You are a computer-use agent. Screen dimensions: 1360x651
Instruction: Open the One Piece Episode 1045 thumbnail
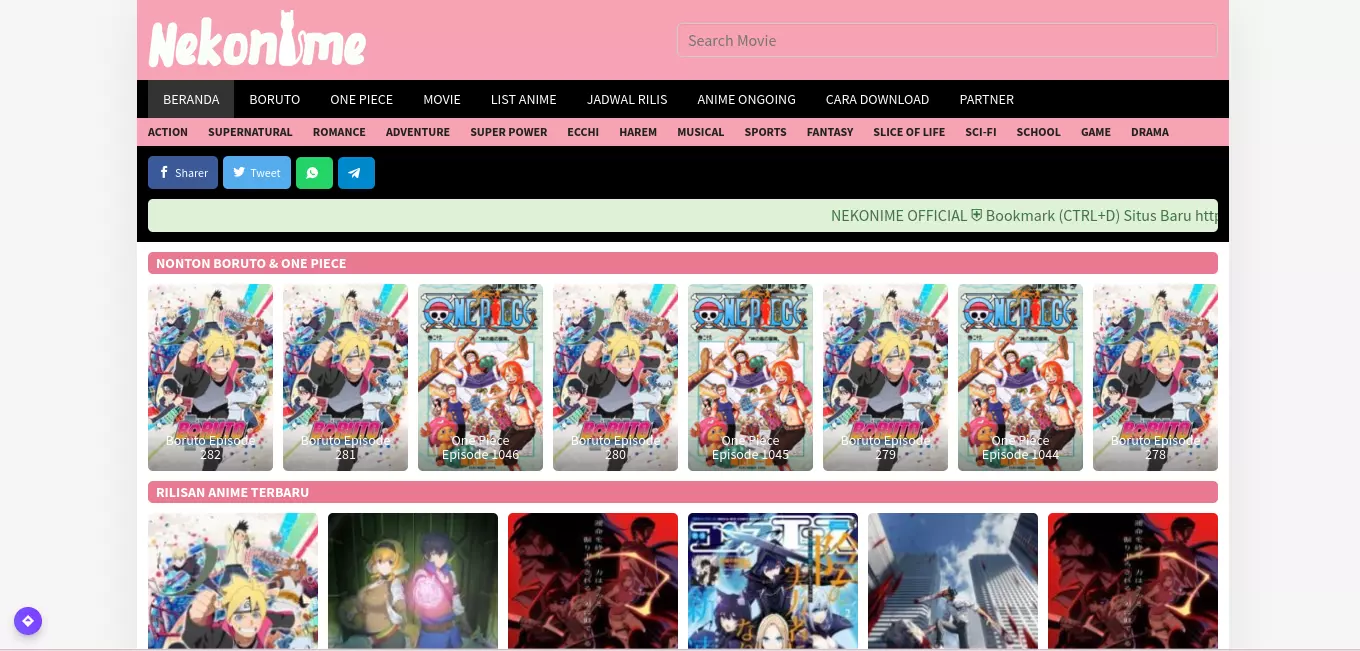click(x=750, y=377)
